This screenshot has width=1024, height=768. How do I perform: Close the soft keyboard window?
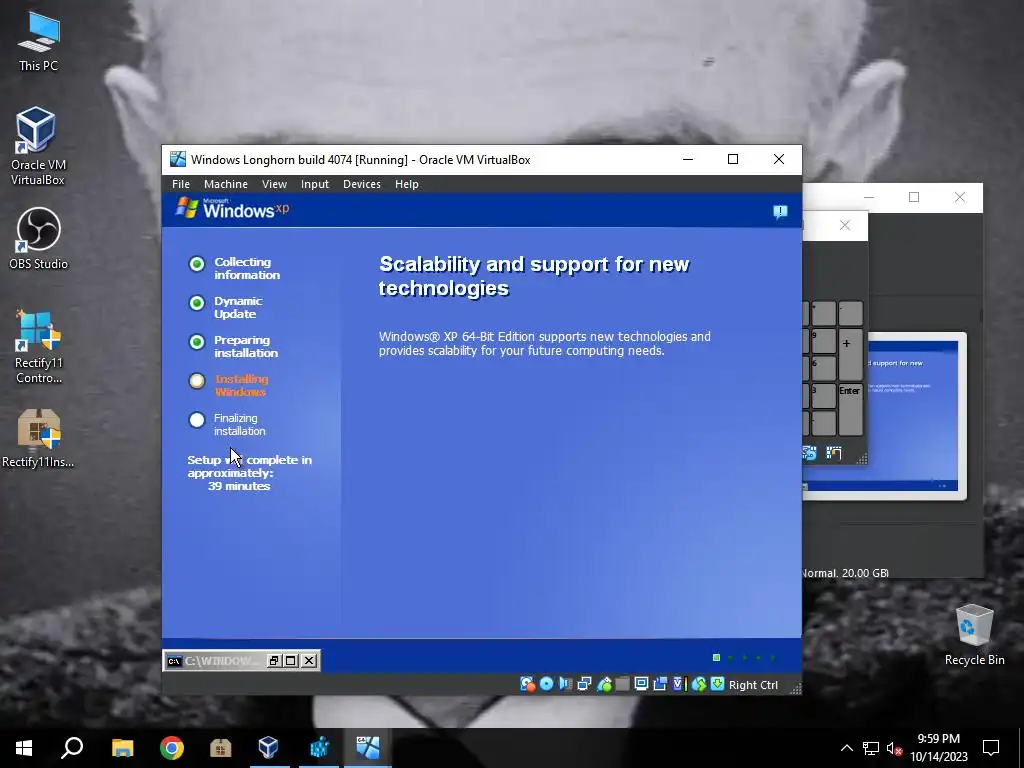click(844, 225)
